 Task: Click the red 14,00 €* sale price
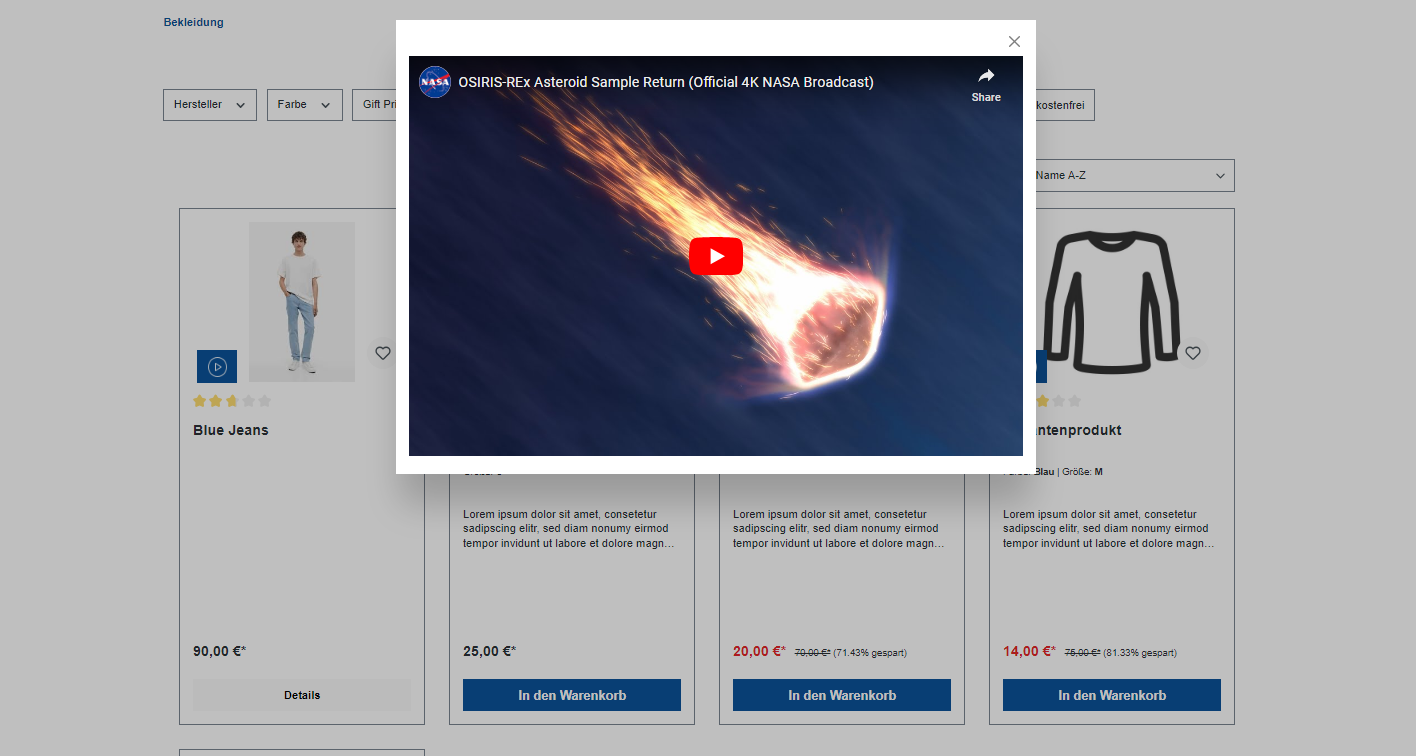[x=1030, y=651]
